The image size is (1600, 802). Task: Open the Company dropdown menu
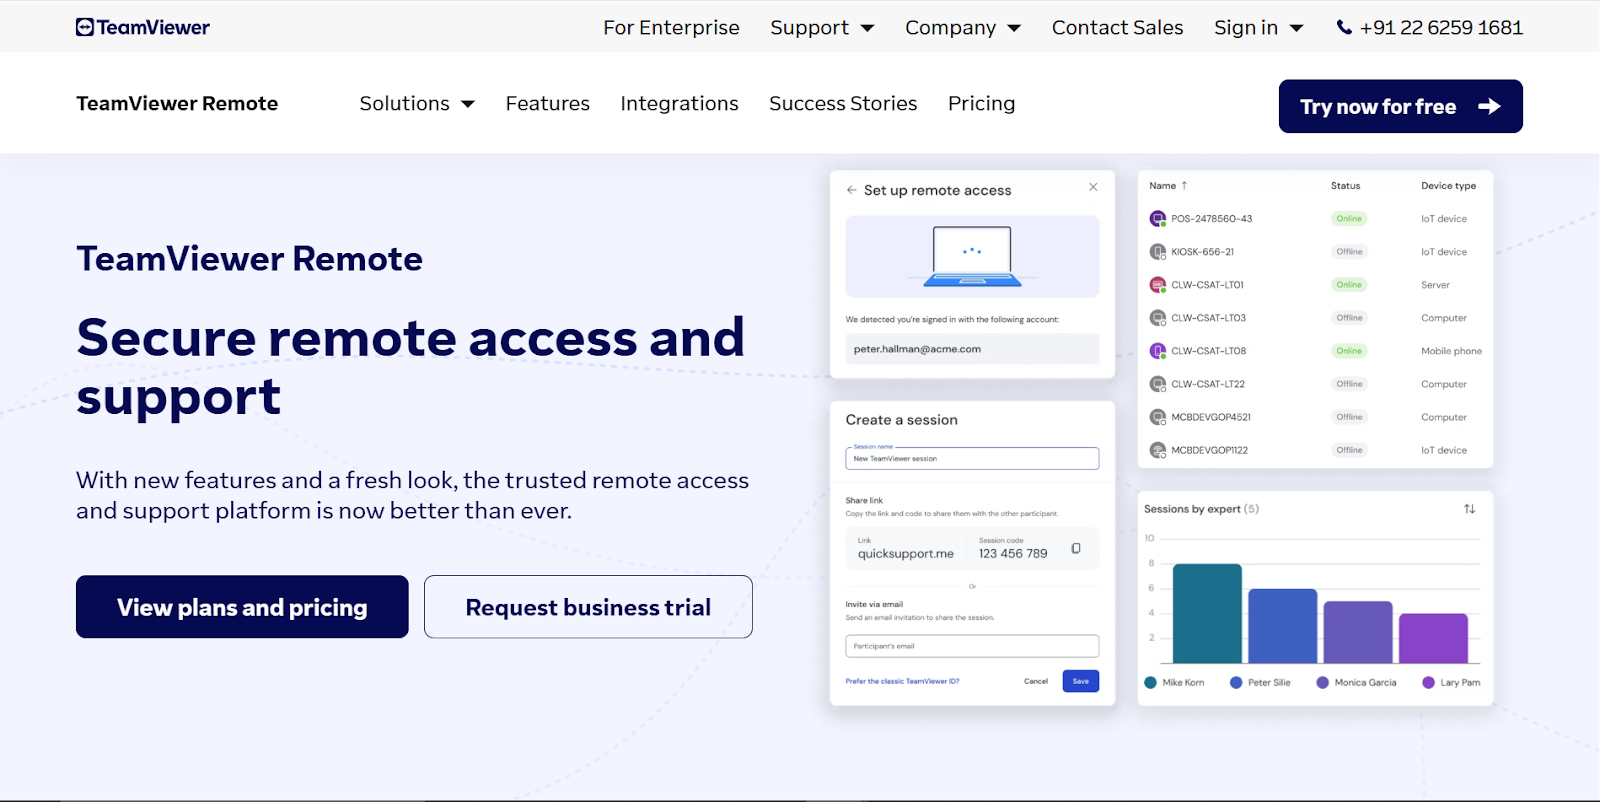tap(962, 28)
